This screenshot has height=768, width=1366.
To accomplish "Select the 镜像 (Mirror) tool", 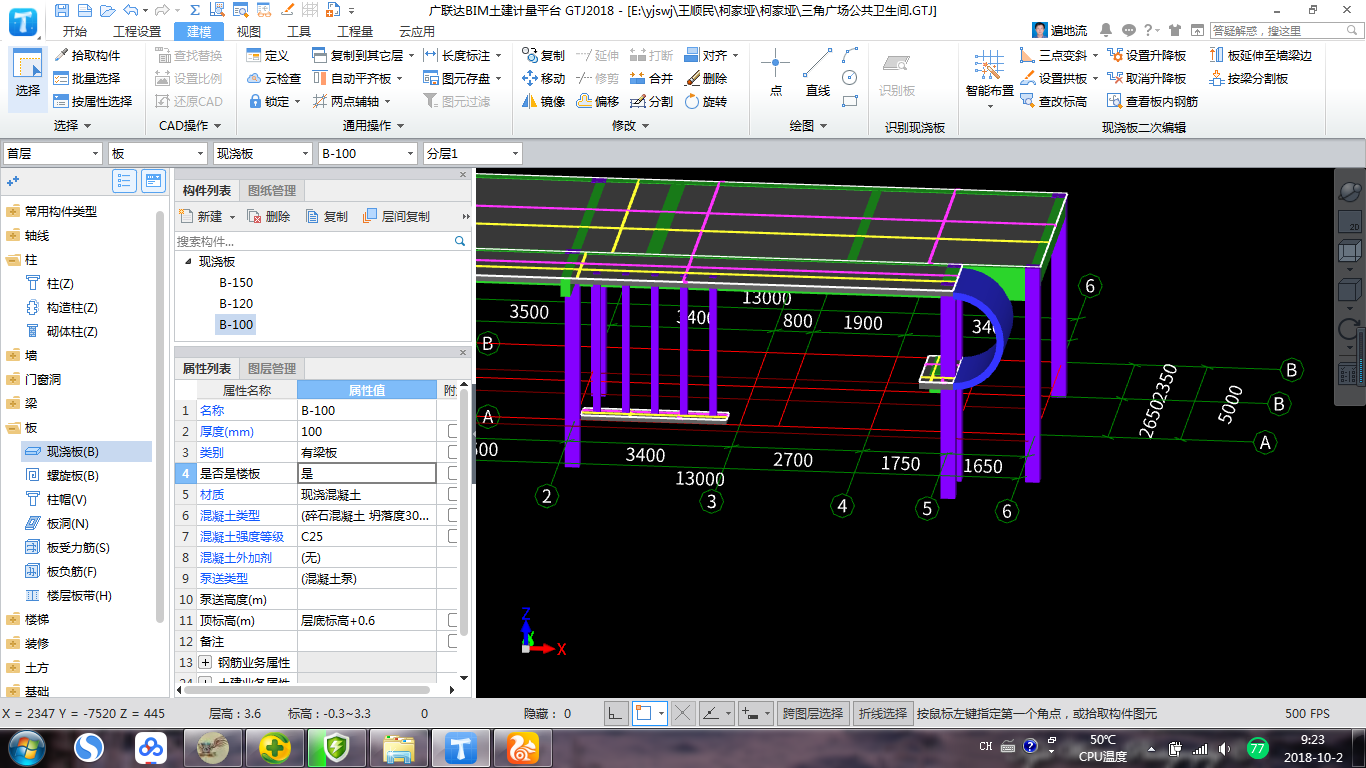I will click(544, 101).
